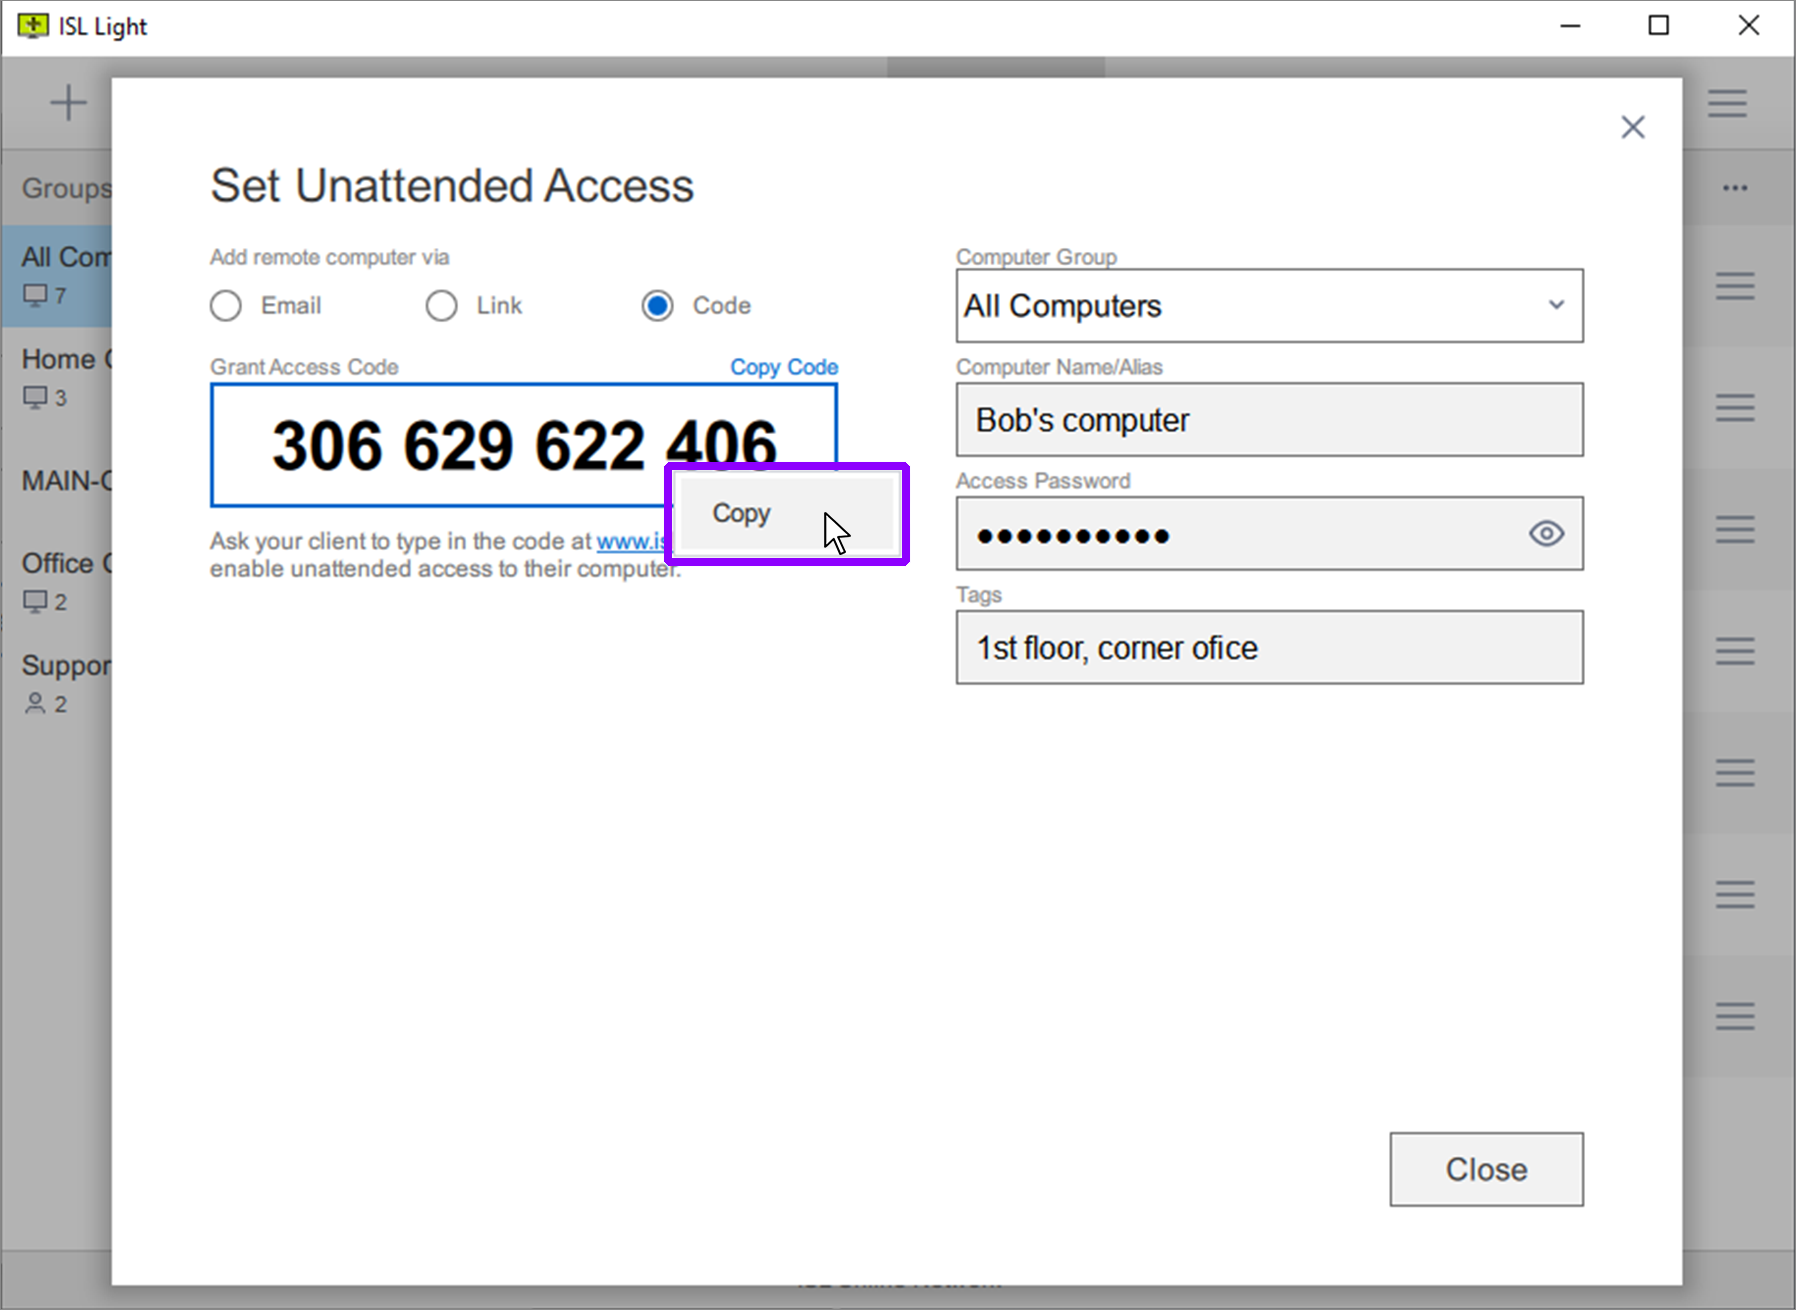This screenshot has width=1796, height=1310.
Task: Click the Copy Code link
Action: pyautogui.click(x=784, y=367)
